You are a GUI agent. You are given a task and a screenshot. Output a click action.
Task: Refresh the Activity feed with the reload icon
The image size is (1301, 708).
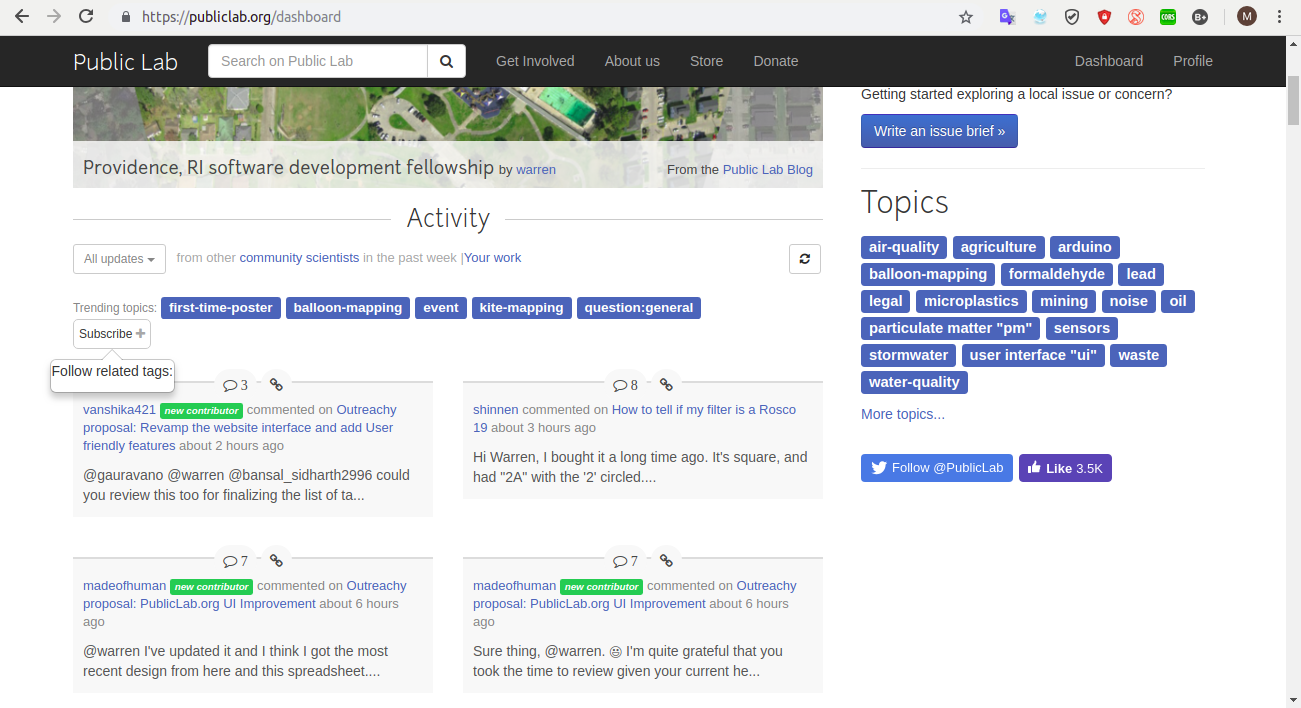[x=805, y=258]
